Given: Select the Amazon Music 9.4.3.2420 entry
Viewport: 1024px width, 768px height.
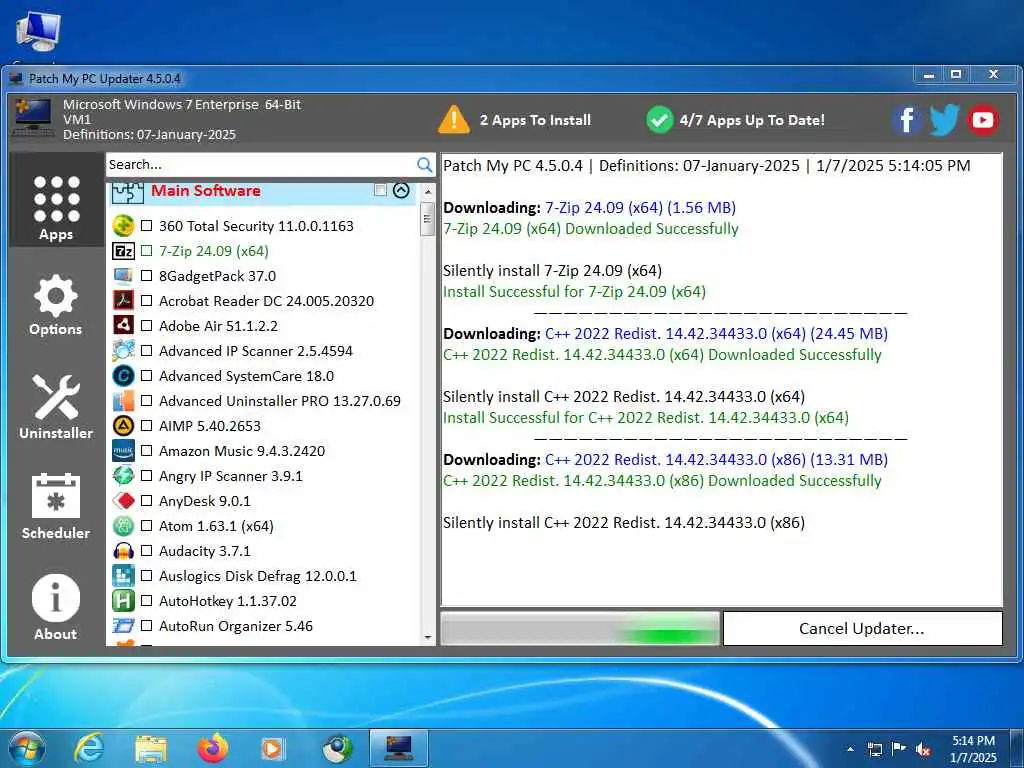Looking at the screenshot, I should pyautogui.click(x=242, y=451).
